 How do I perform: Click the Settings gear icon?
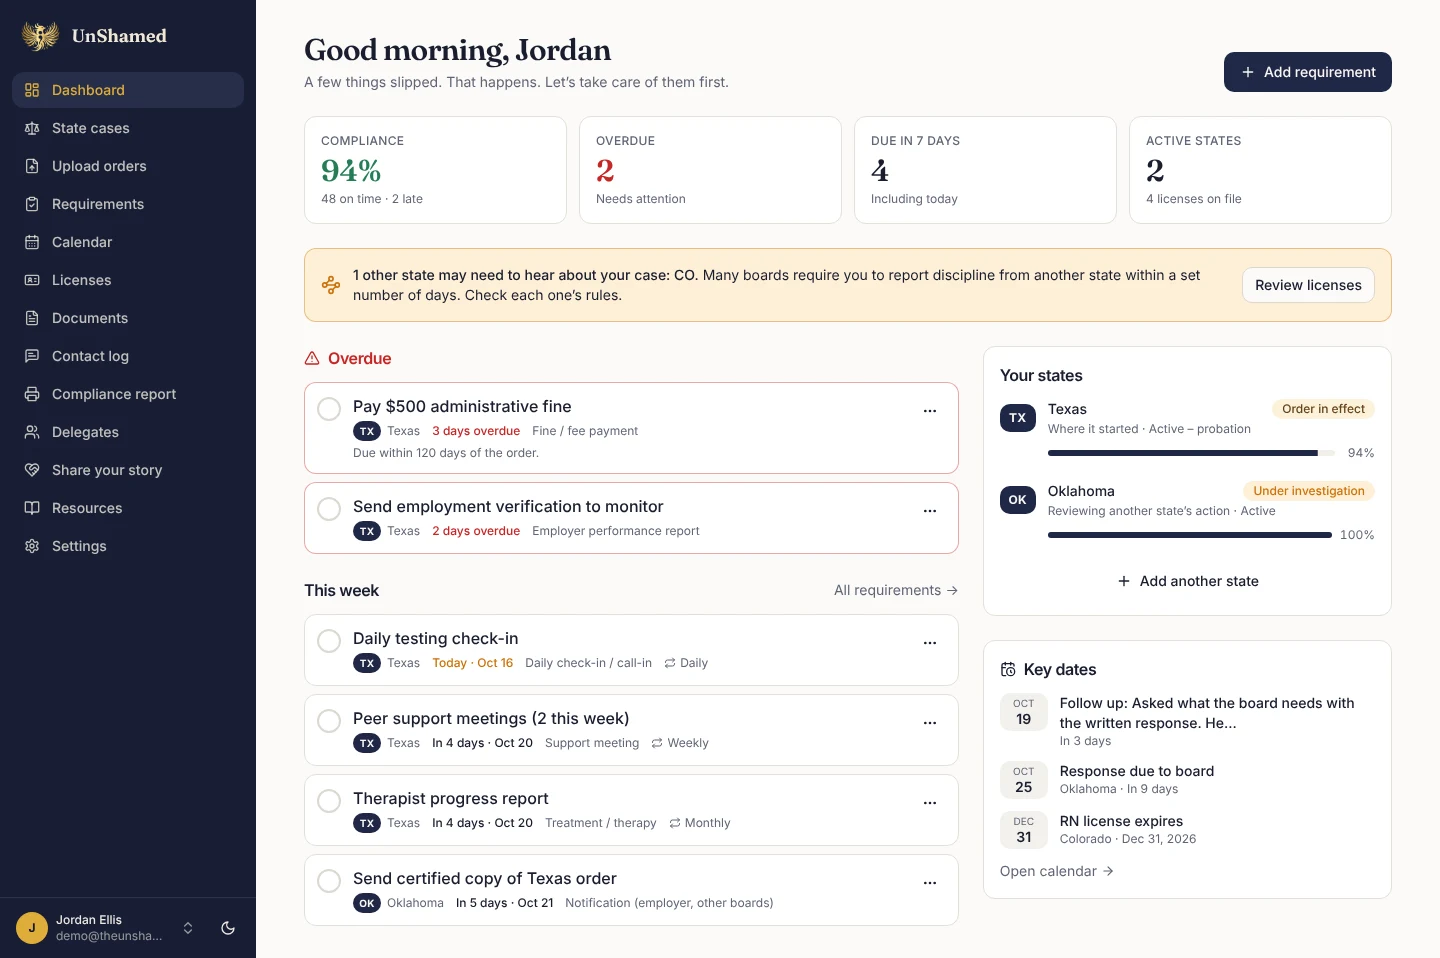pyautogui.click(x=32, y=546)
